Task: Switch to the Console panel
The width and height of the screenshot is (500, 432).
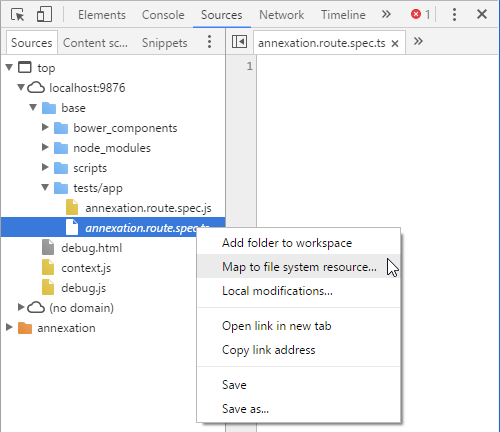Action: pyautogui.click(x=163, y=15)
